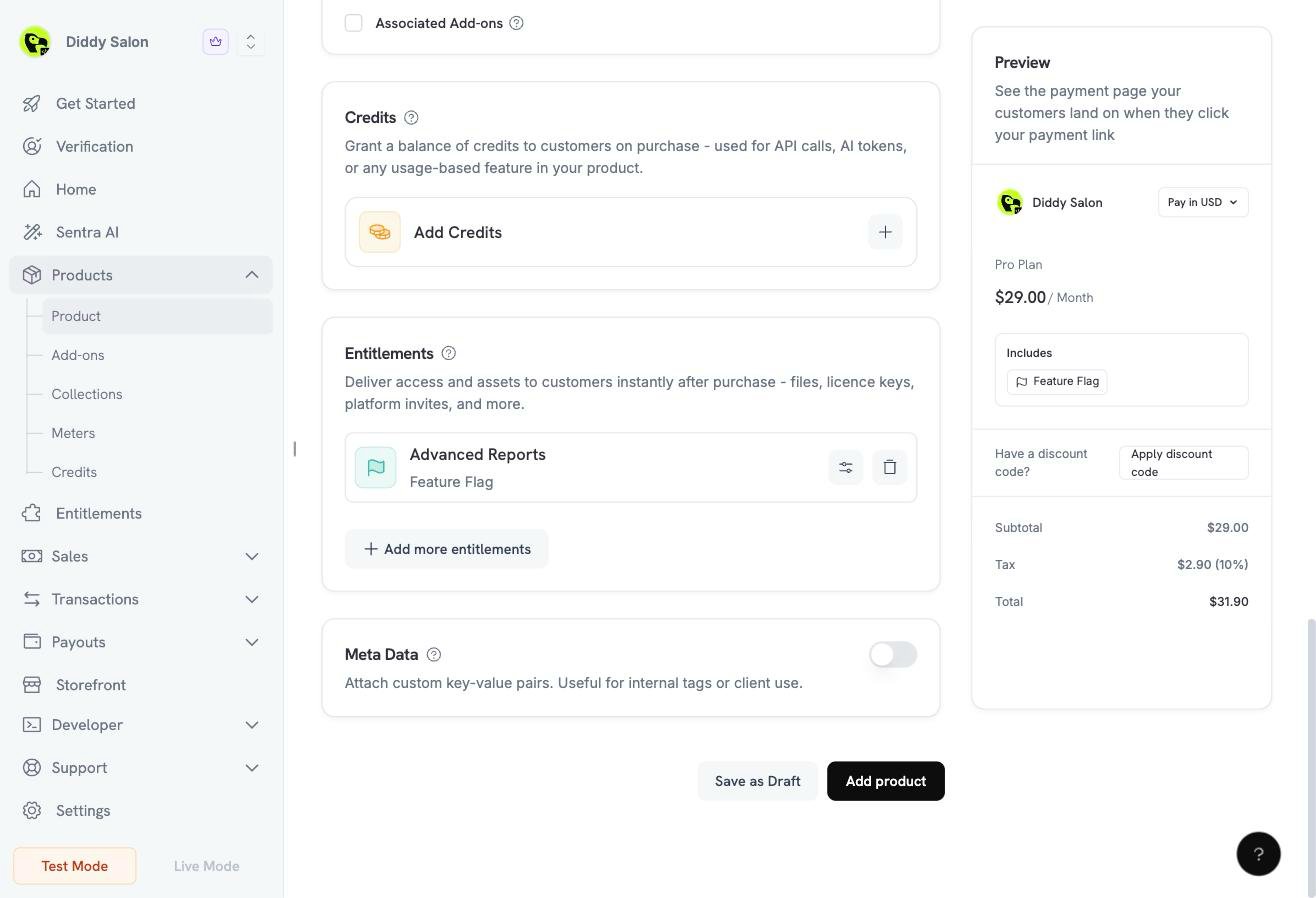Click the Sales cash icon
1316x898 pixels.
[x=32, y=557]
